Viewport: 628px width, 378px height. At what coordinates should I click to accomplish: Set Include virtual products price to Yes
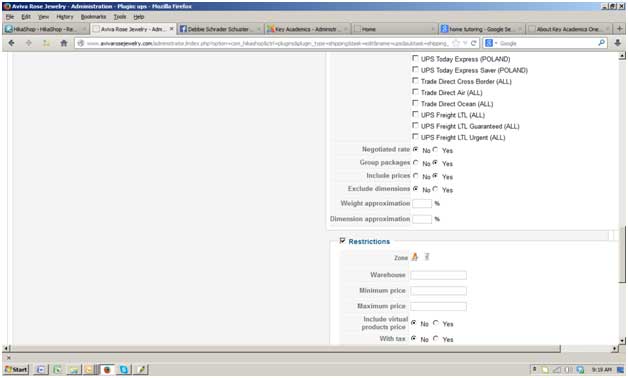point(436,323)
